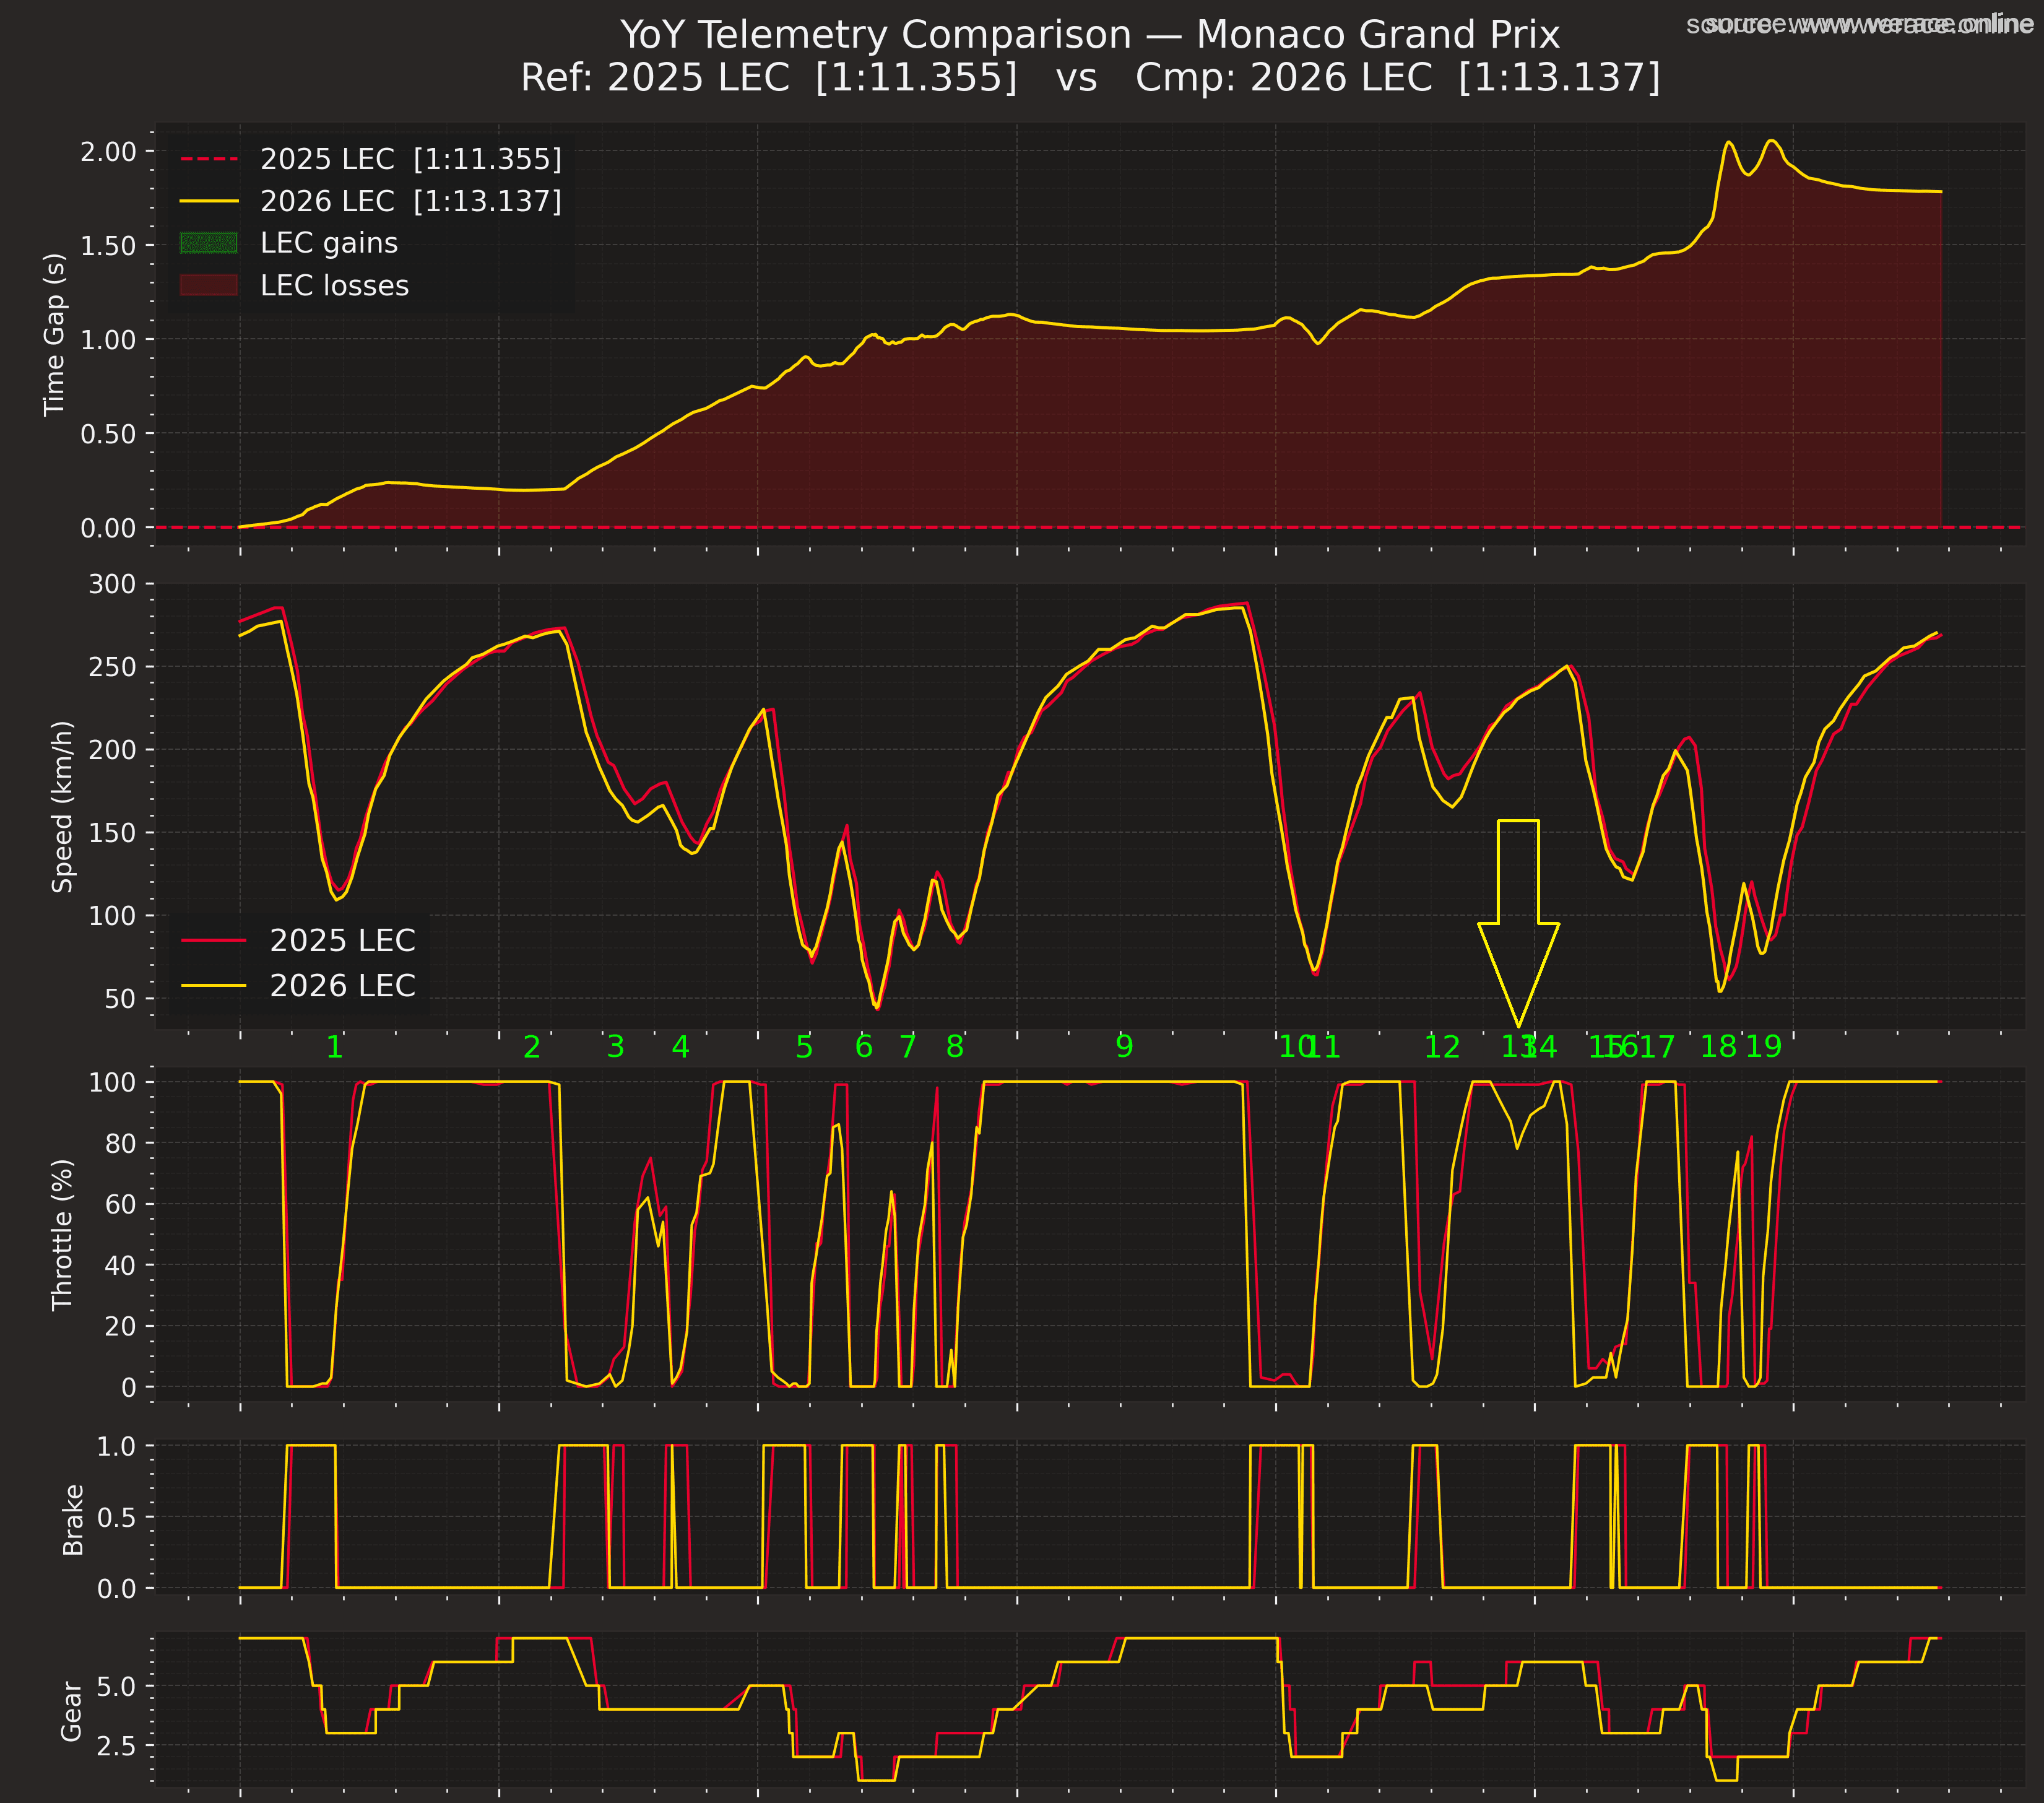Select the green corner marker "2"
This screenshot has width=2044, height=1803.
click(532, 1047)
